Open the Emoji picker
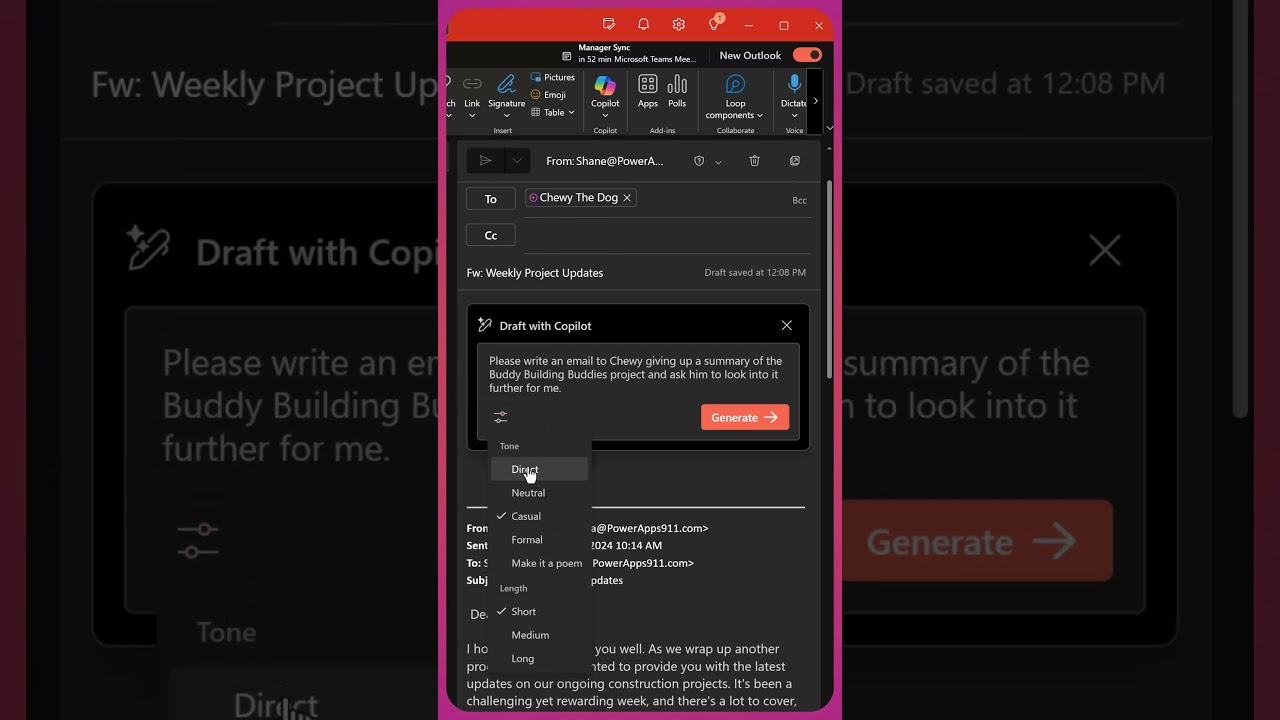1280x720 pixels. (548, 95)
